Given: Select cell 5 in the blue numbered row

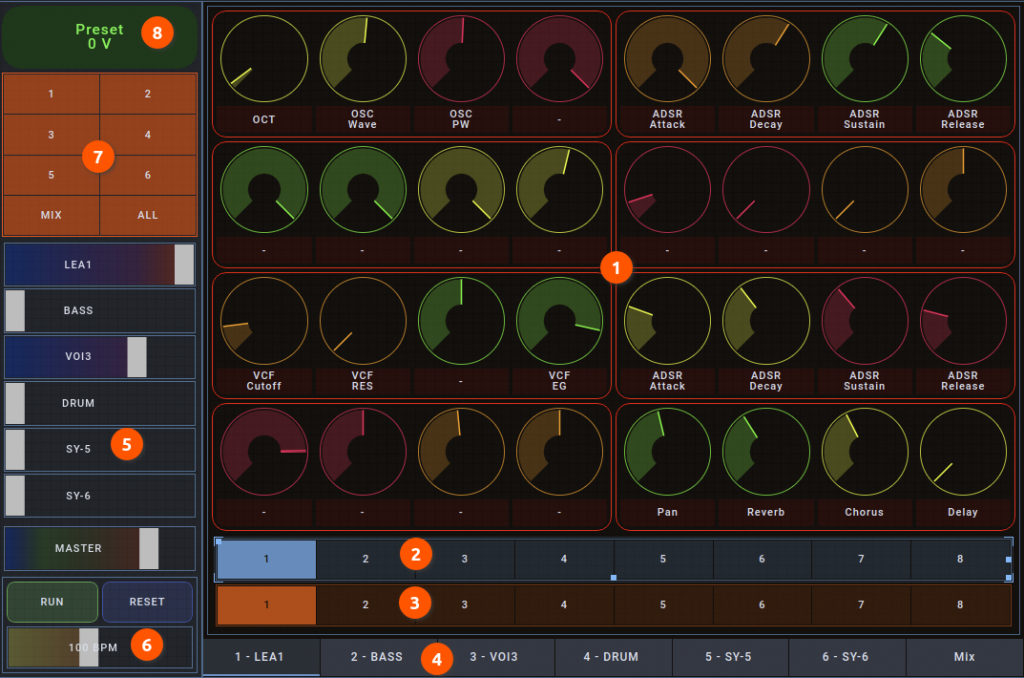Looking at the screenshot, I should click(663, 559).
